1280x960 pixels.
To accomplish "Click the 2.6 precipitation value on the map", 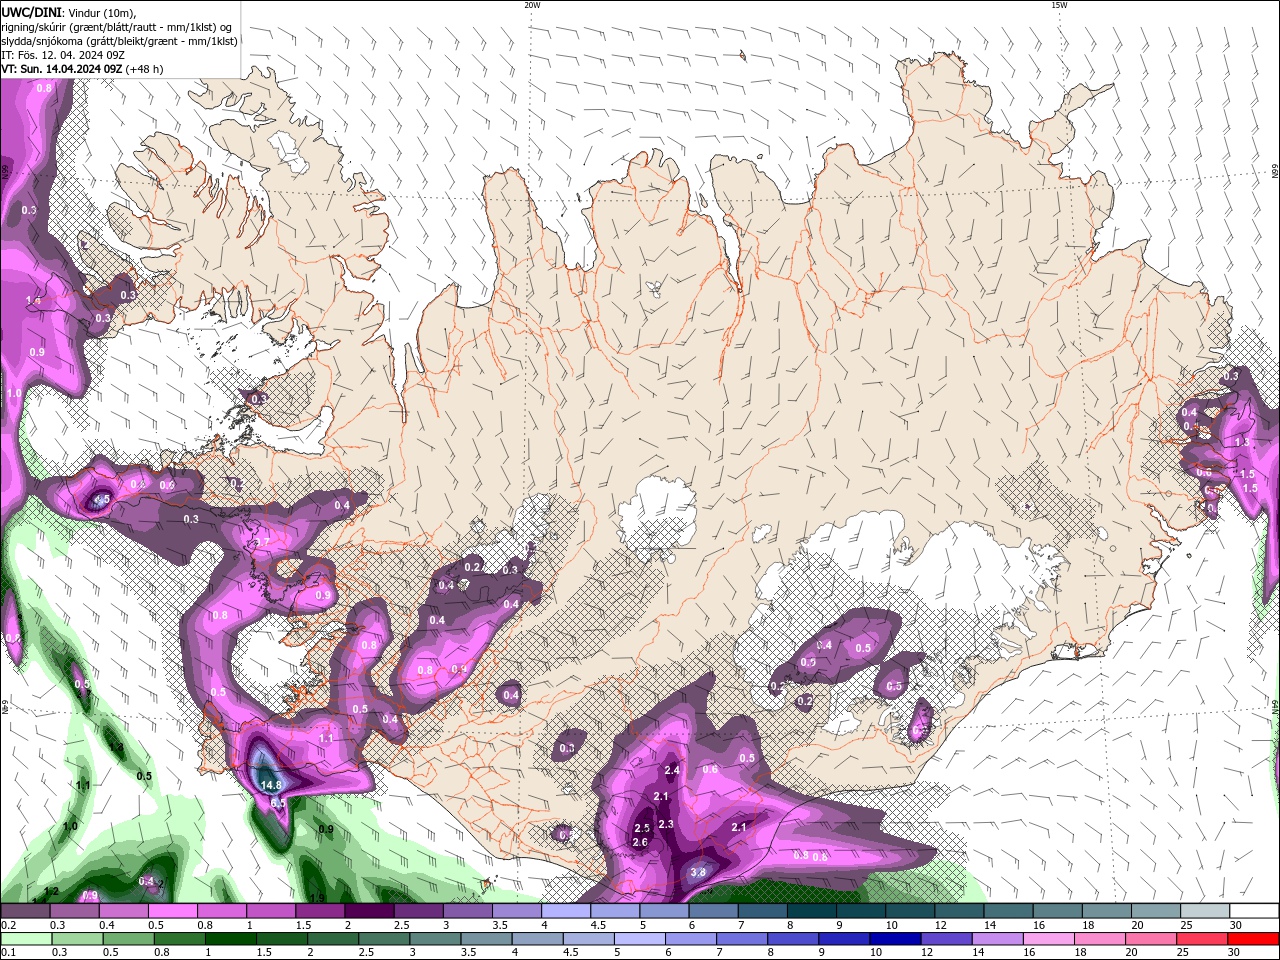I will click(x=640, y=842).
